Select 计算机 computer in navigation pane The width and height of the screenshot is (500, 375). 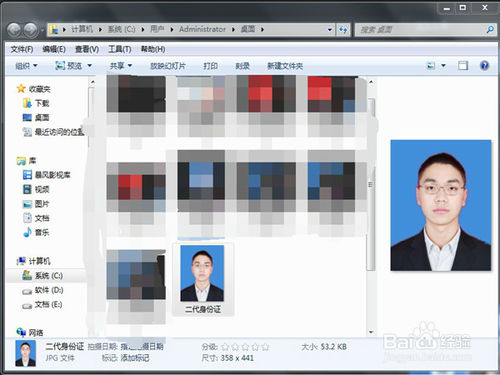33,261
